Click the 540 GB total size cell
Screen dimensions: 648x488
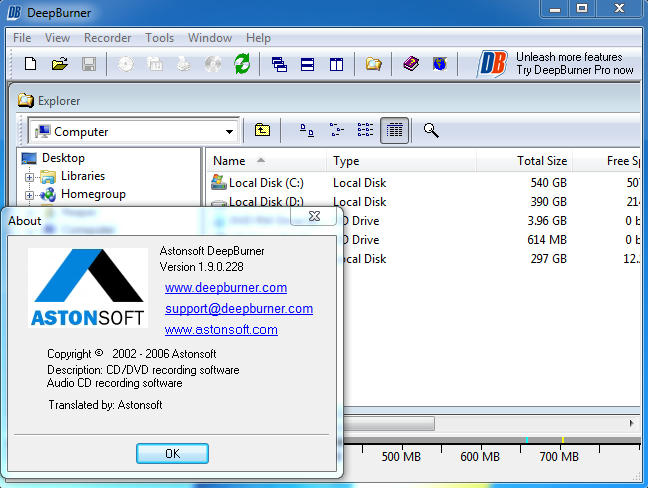(548, 183)
